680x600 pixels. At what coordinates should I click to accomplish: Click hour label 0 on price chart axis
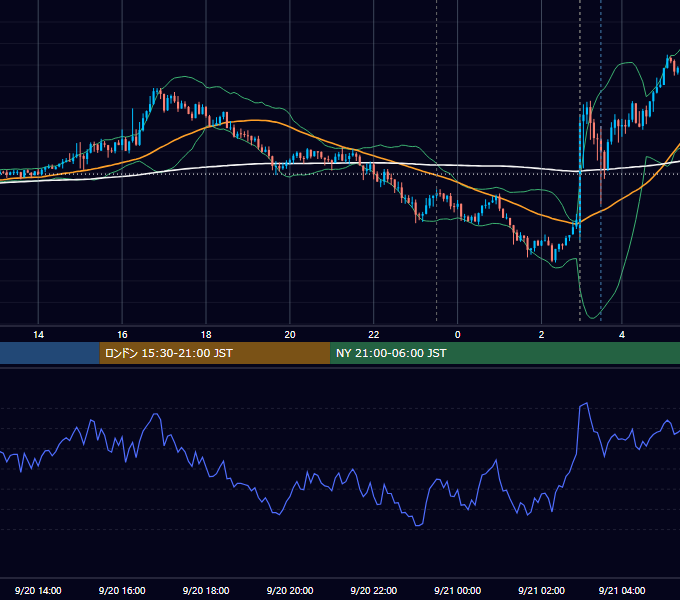458,335
